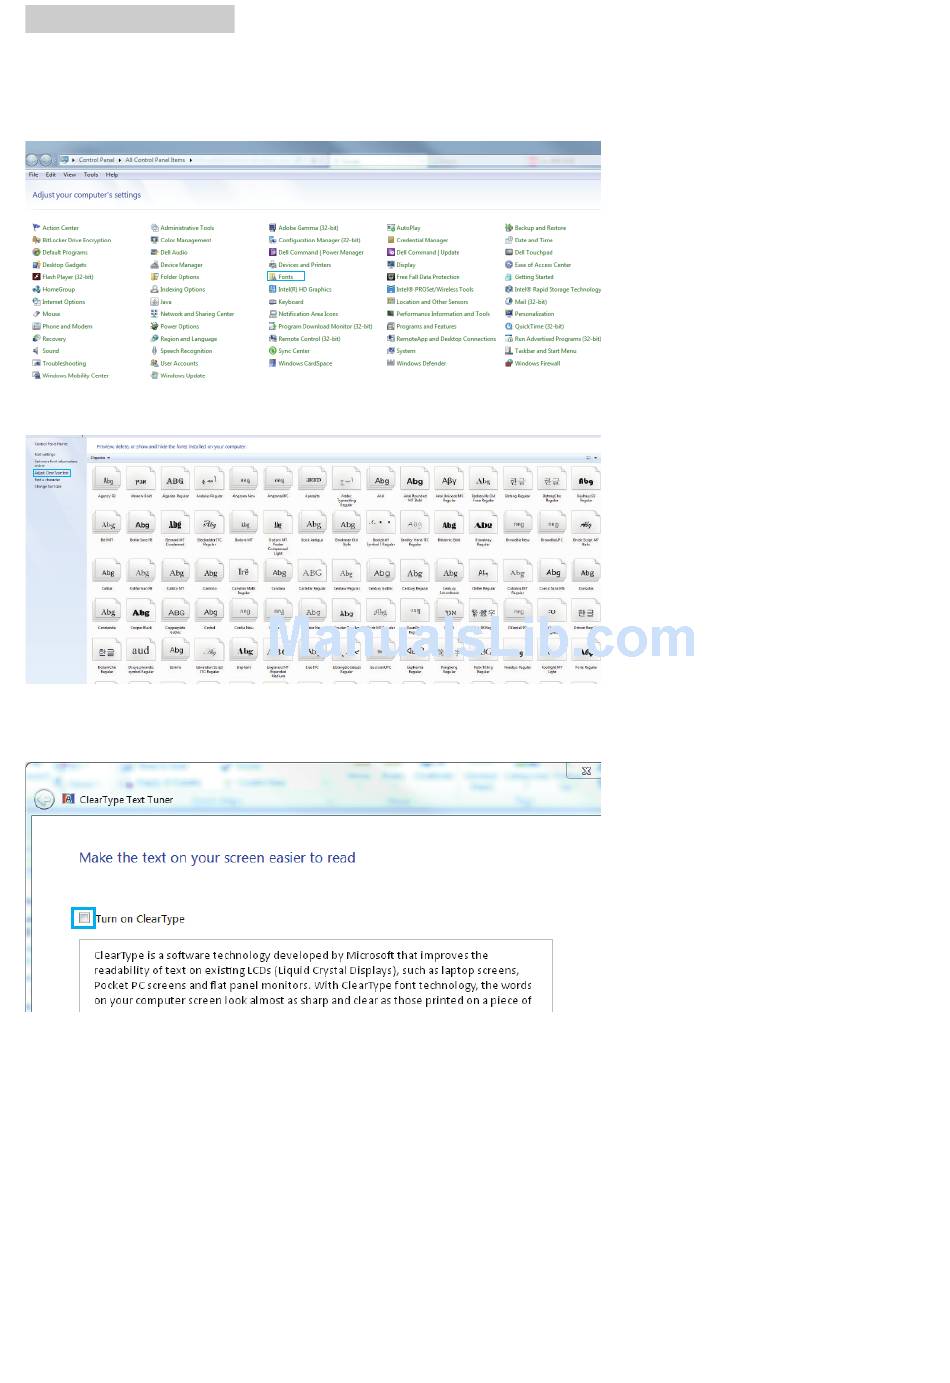Open the View menu
This screenshot has height=1383, width=950.
(x=70, y=175)
